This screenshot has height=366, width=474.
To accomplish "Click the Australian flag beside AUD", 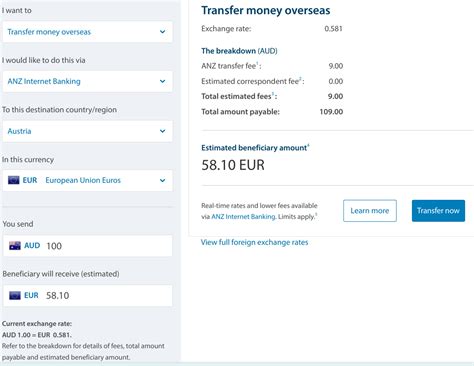I will click(15, 246).
